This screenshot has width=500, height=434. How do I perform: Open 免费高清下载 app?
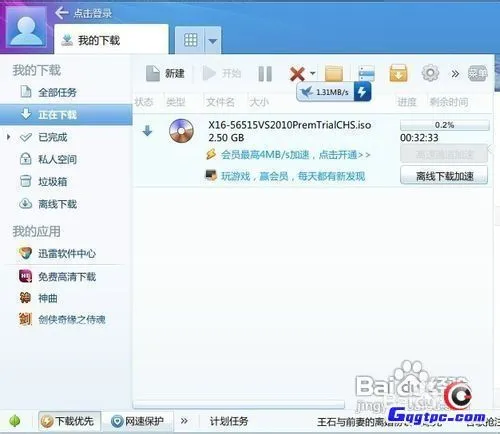pos(66,276)
